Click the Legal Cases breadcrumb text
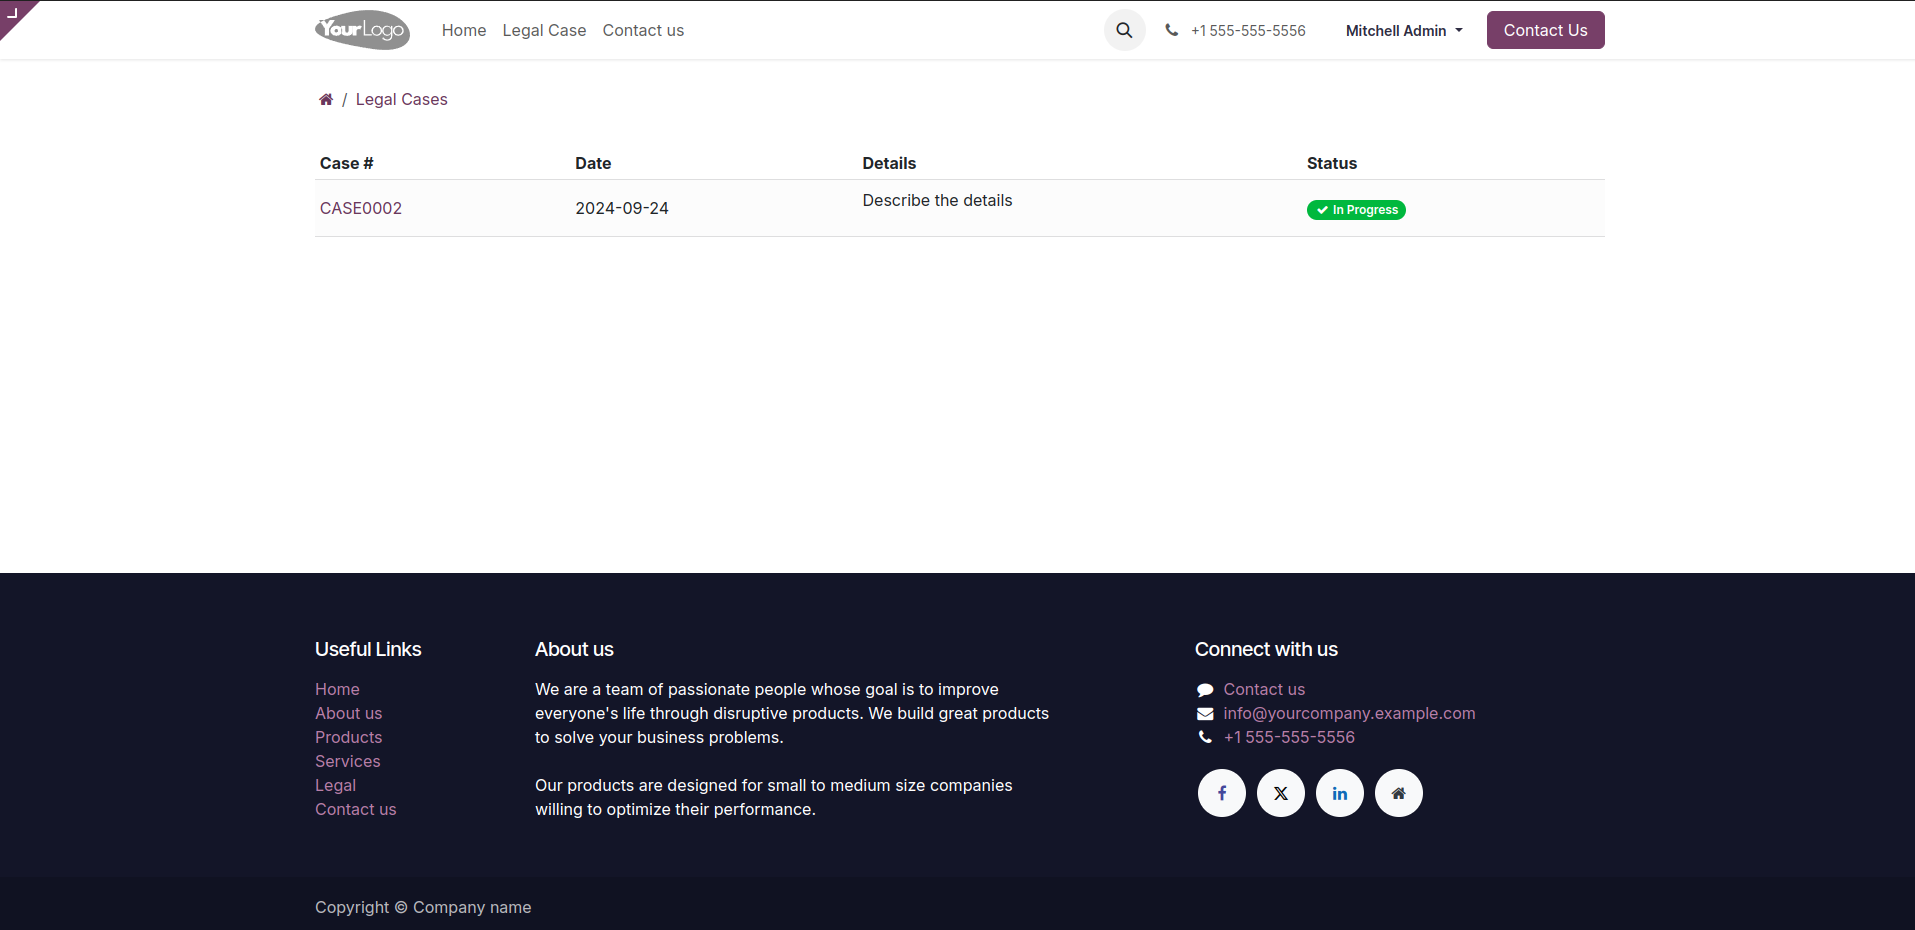Viewport: 1915px width, 930px height. click(x=401, y=99)
